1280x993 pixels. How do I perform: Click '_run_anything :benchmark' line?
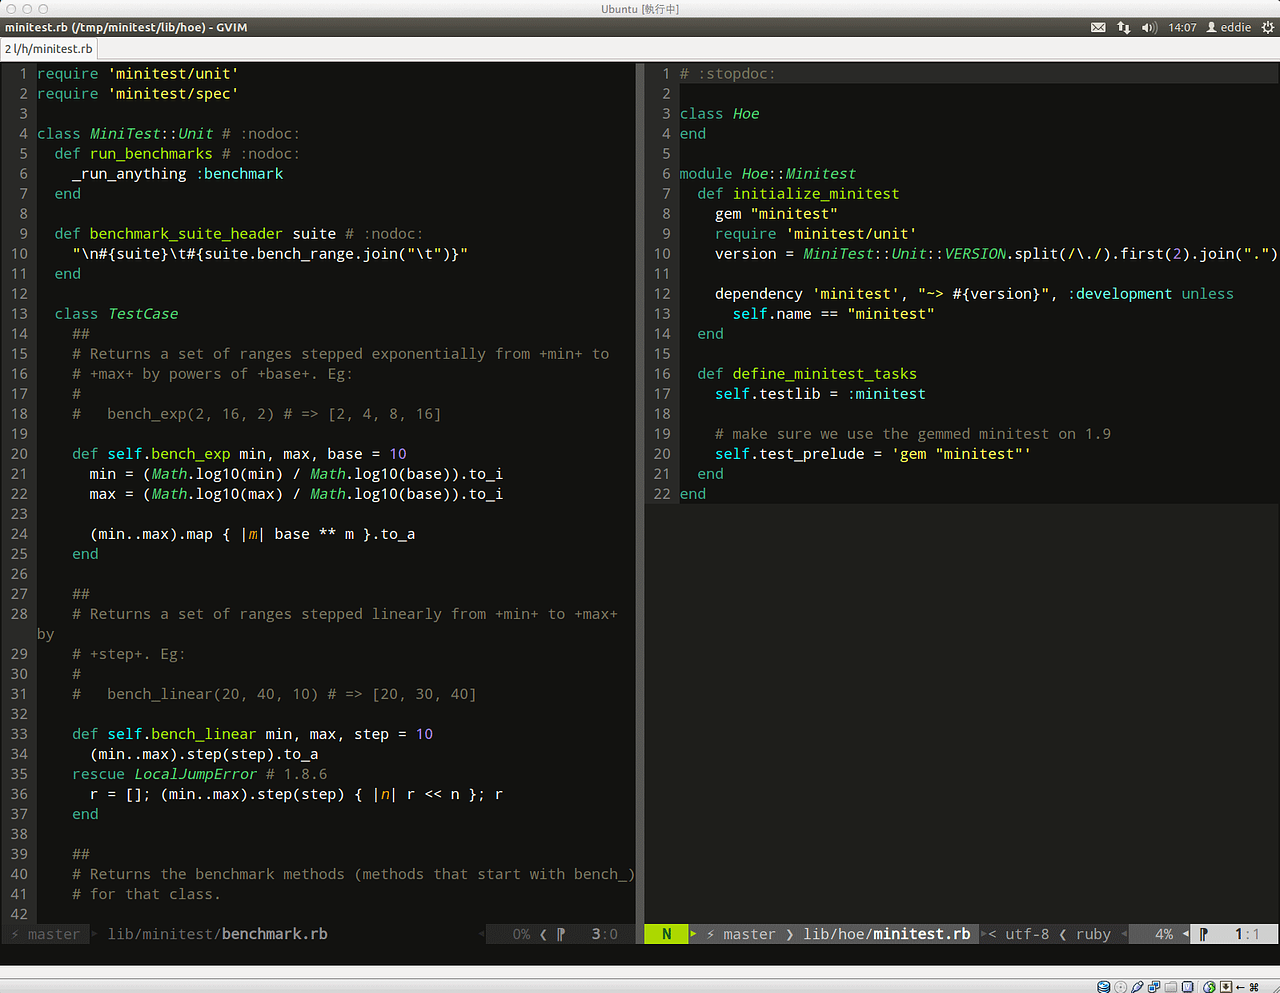click(x=178, y=174)
